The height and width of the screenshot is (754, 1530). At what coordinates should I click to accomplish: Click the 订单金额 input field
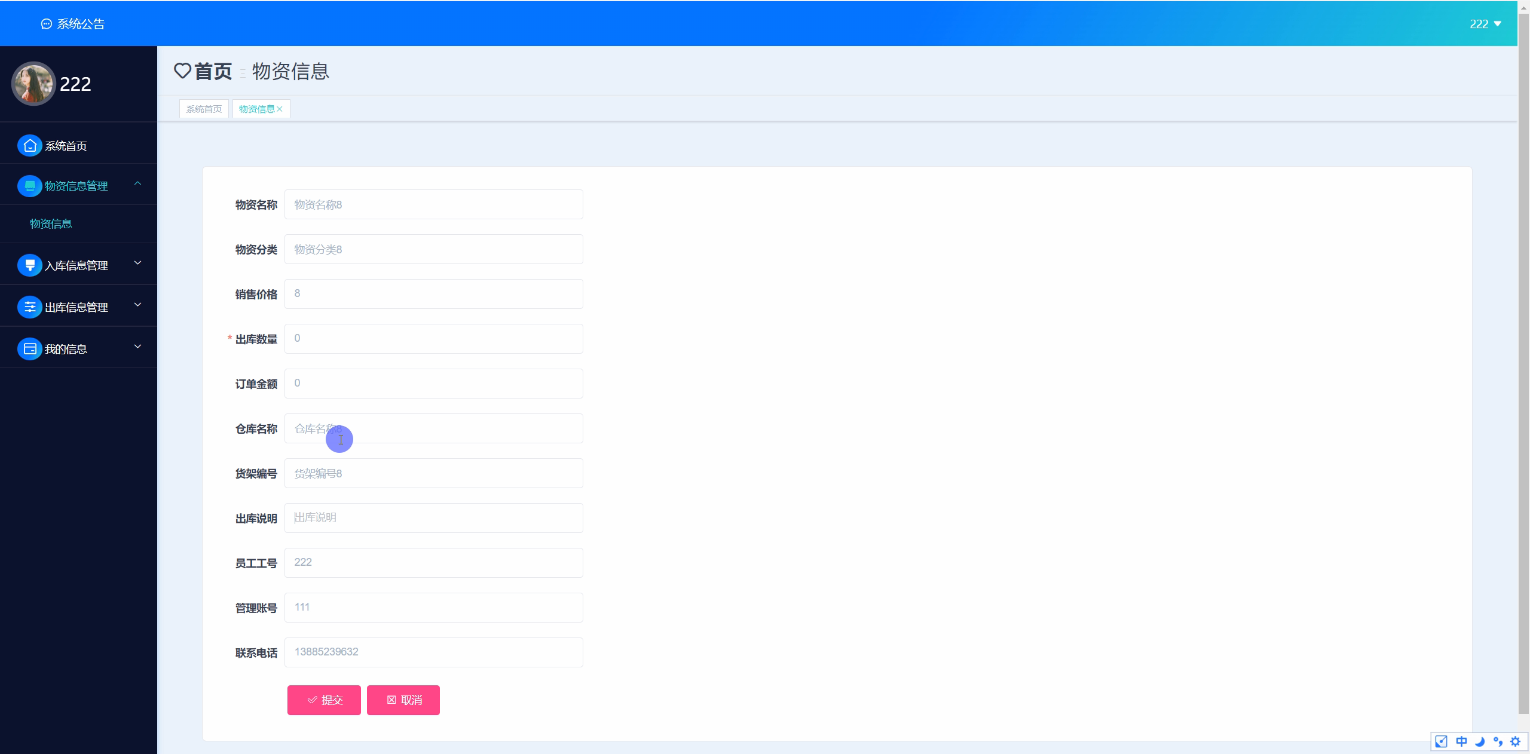[x=433, y=383]
